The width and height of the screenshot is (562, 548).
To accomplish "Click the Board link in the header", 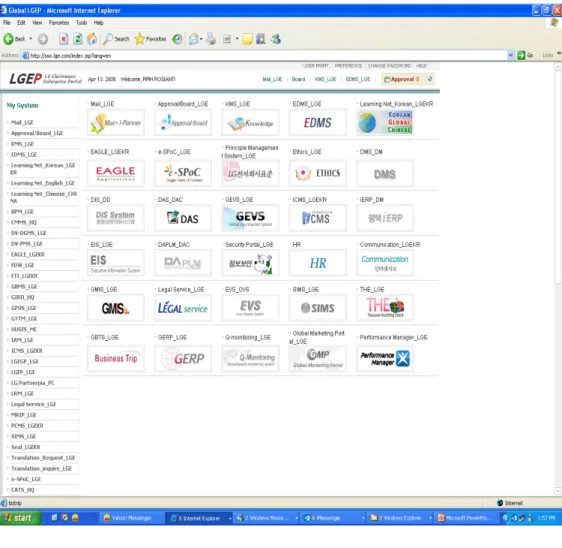I will coord(298,79).
